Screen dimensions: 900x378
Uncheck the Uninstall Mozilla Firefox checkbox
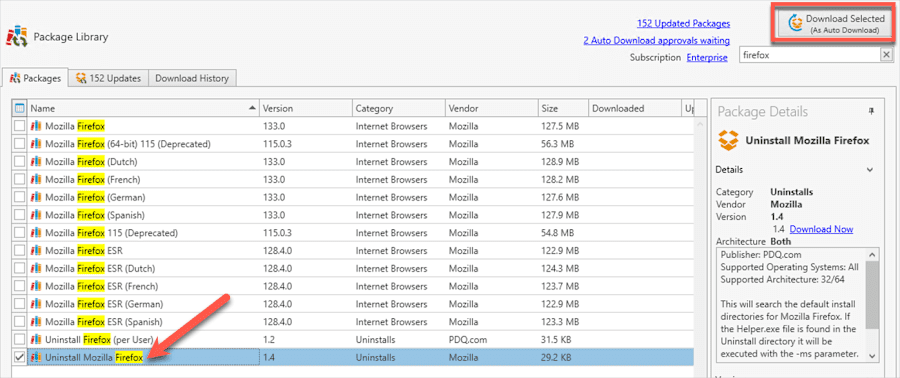pyautogui.click(x=20, y=357)
